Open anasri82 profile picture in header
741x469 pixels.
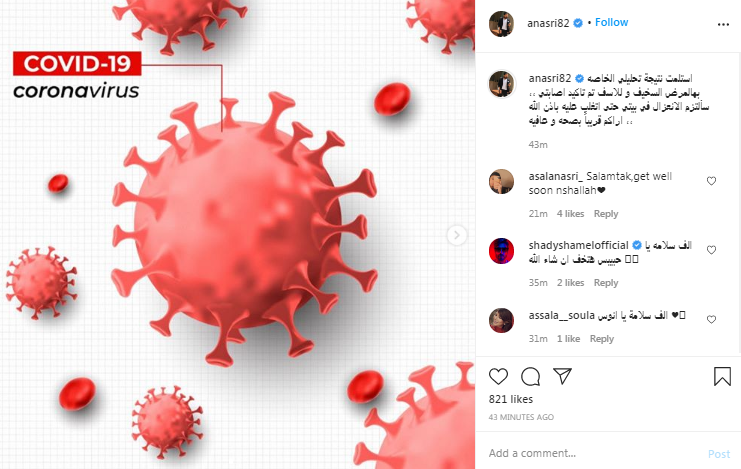click(501, 24)
